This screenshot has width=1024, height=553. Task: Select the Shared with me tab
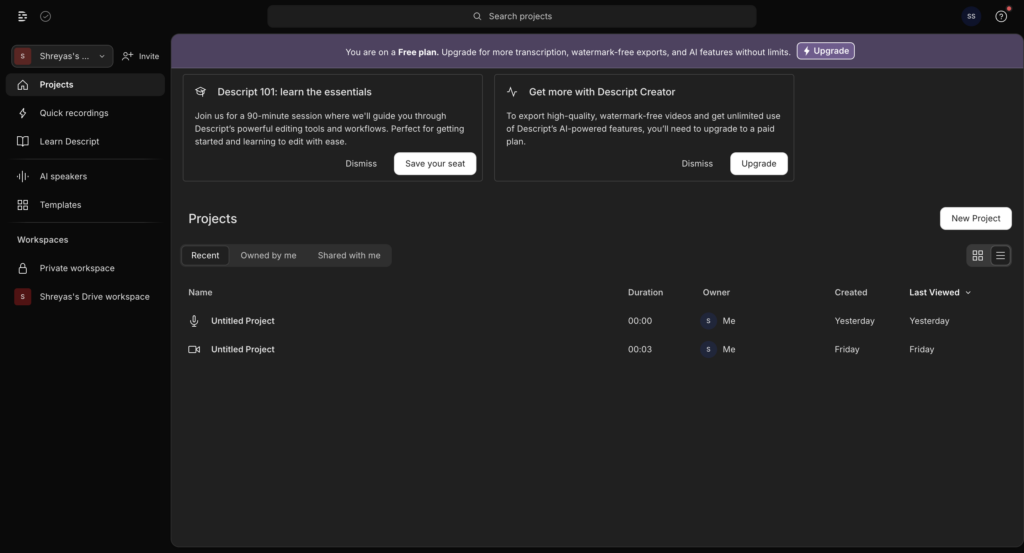click(349, 255)
